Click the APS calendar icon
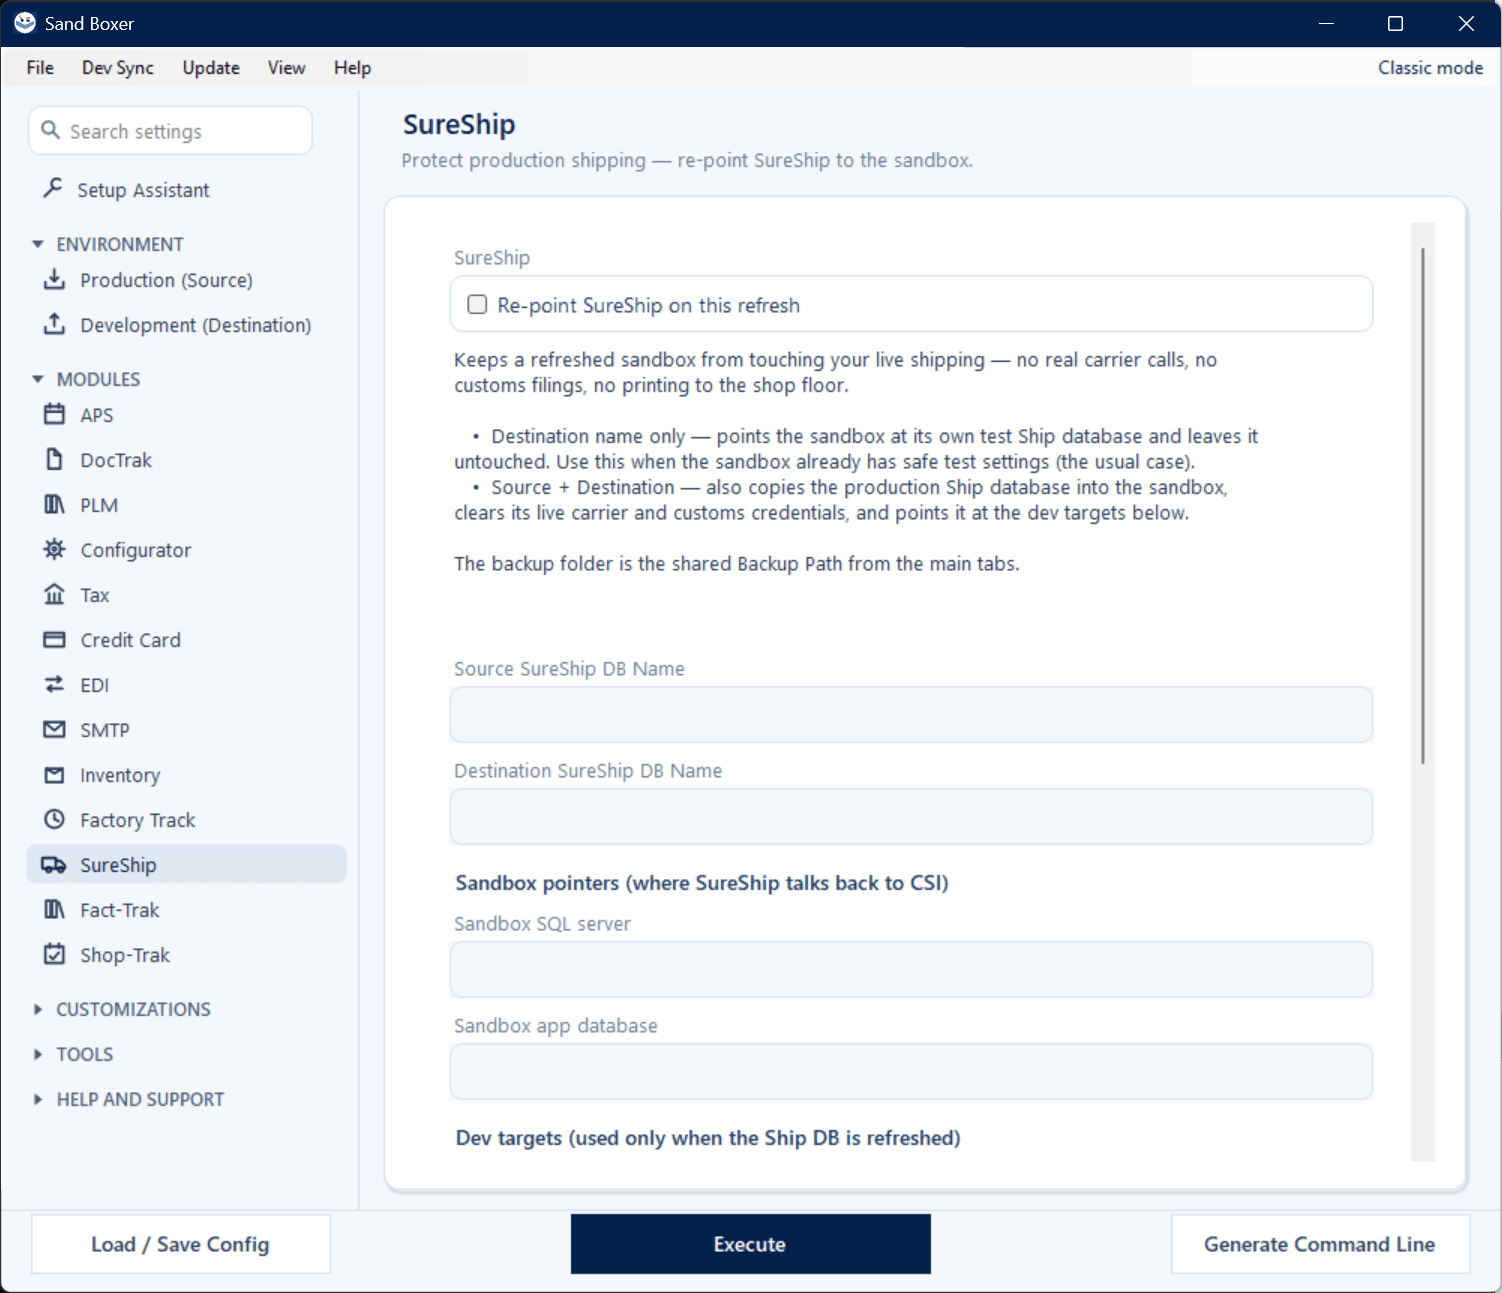Viewport: 1502px width, 1293px height. pyautogui.click(x=55, y=414)
